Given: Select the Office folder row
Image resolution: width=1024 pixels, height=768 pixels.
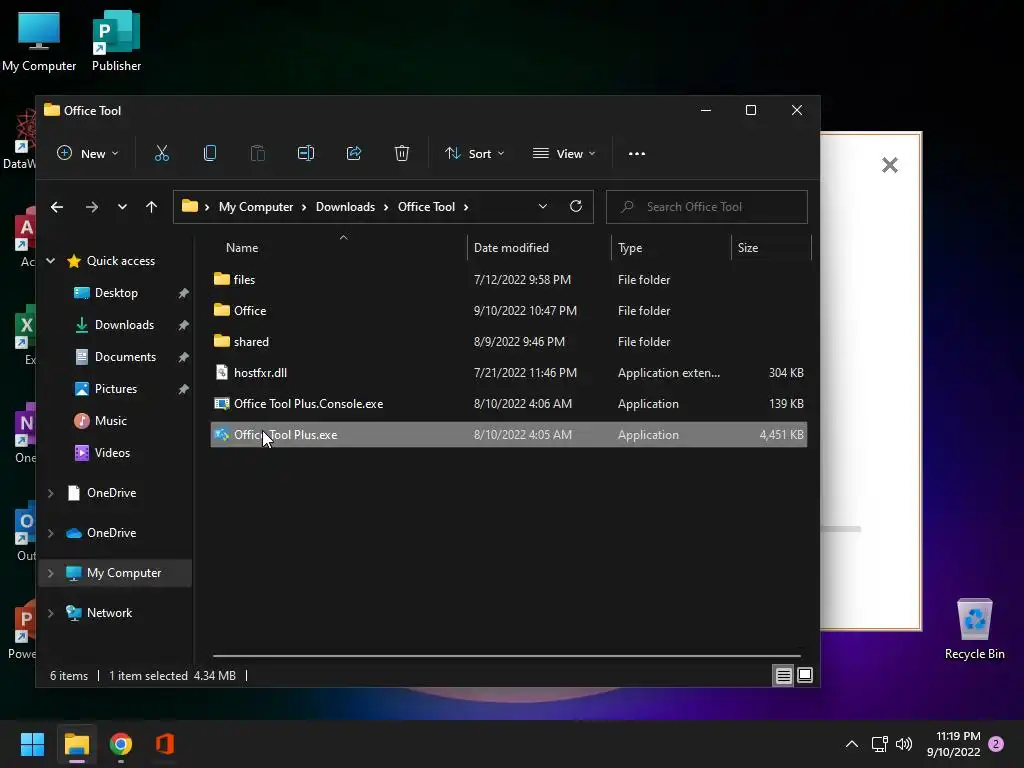Looking at the screenshot, I should point(509,311).
